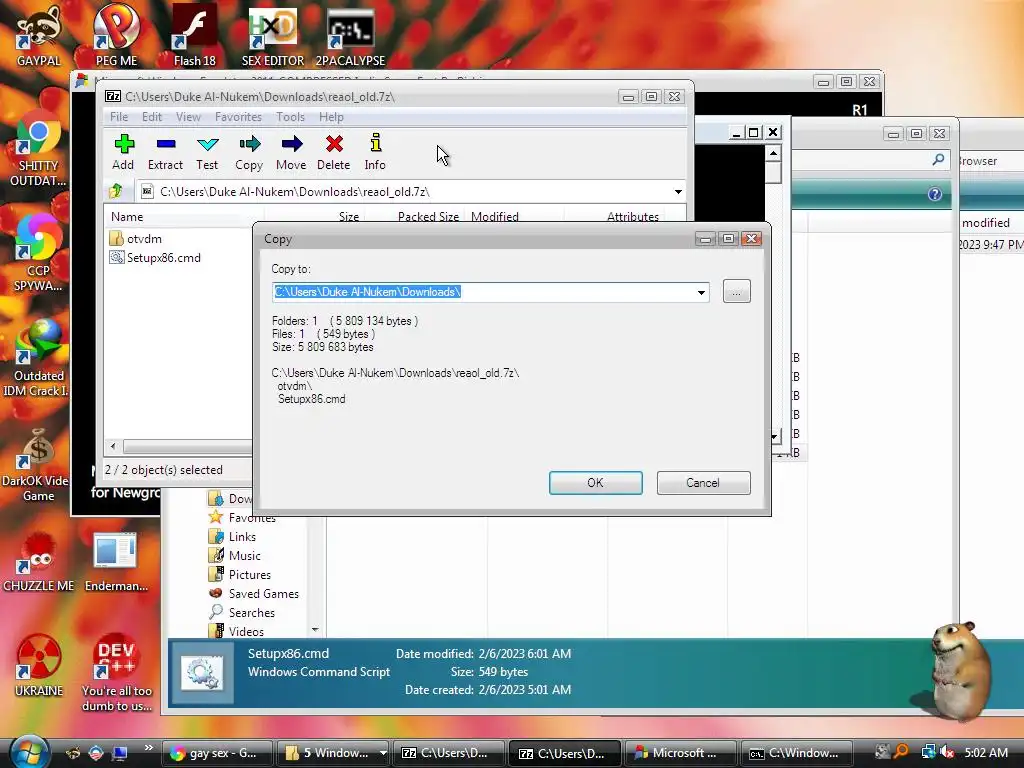Screen dimensions: 1024x768
Task: Open the Edit menu in 7-Zip
Action: click(152, 117)
